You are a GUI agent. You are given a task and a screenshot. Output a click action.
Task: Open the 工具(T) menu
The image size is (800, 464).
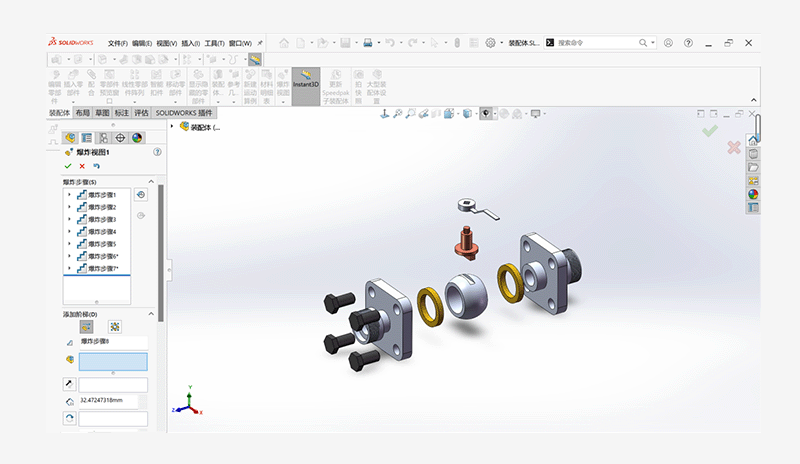215,43
